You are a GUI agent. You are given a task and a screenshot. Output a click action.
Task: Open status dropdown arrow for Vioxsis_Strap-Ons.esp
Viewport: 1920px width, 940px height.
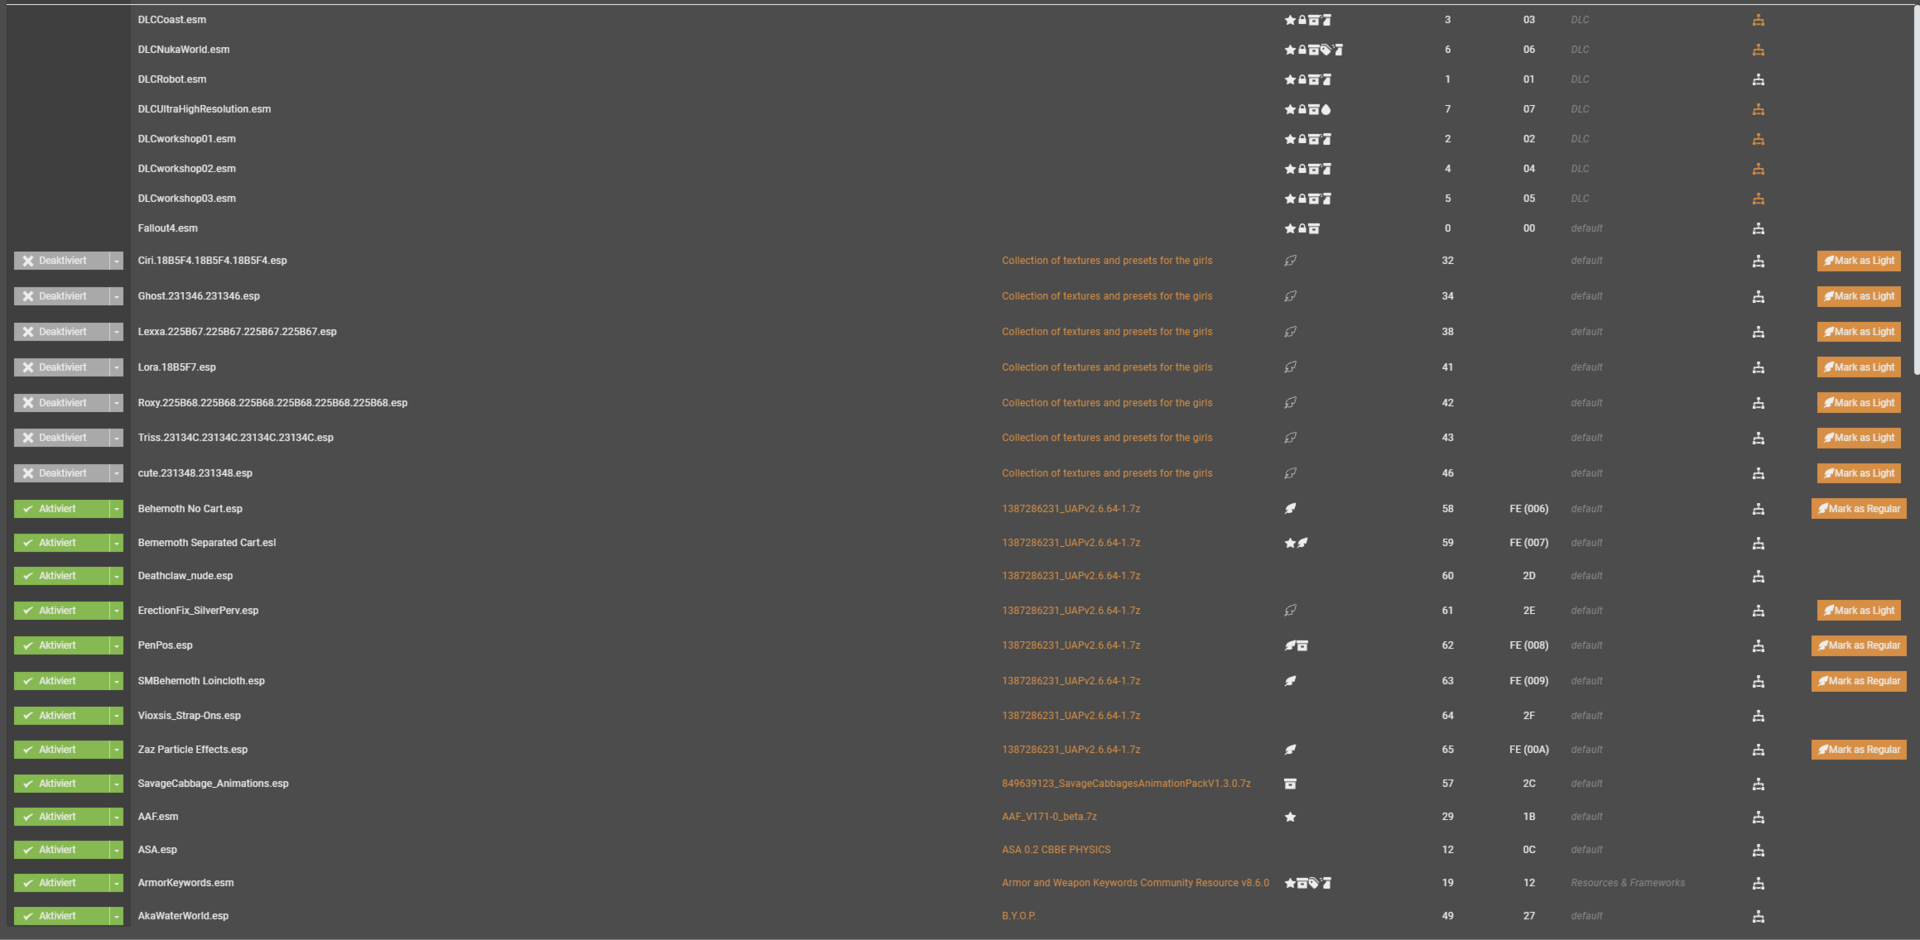(x=116, y=716)
